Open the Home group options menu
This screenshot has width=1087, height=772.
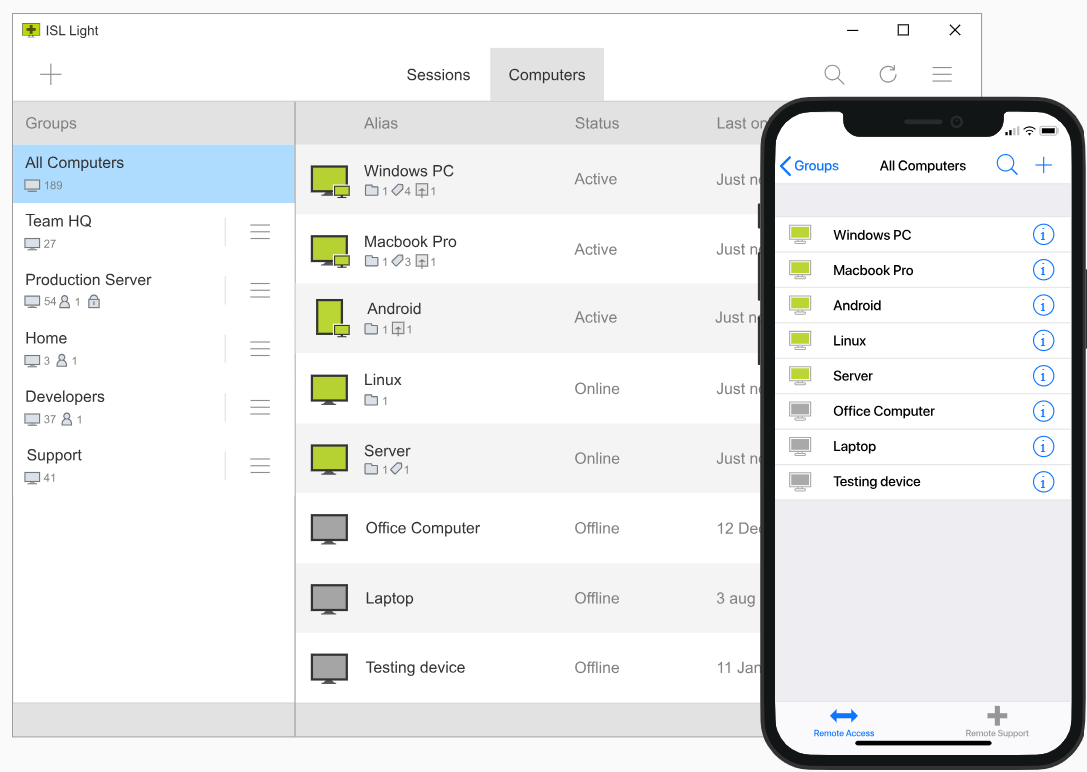260,348
